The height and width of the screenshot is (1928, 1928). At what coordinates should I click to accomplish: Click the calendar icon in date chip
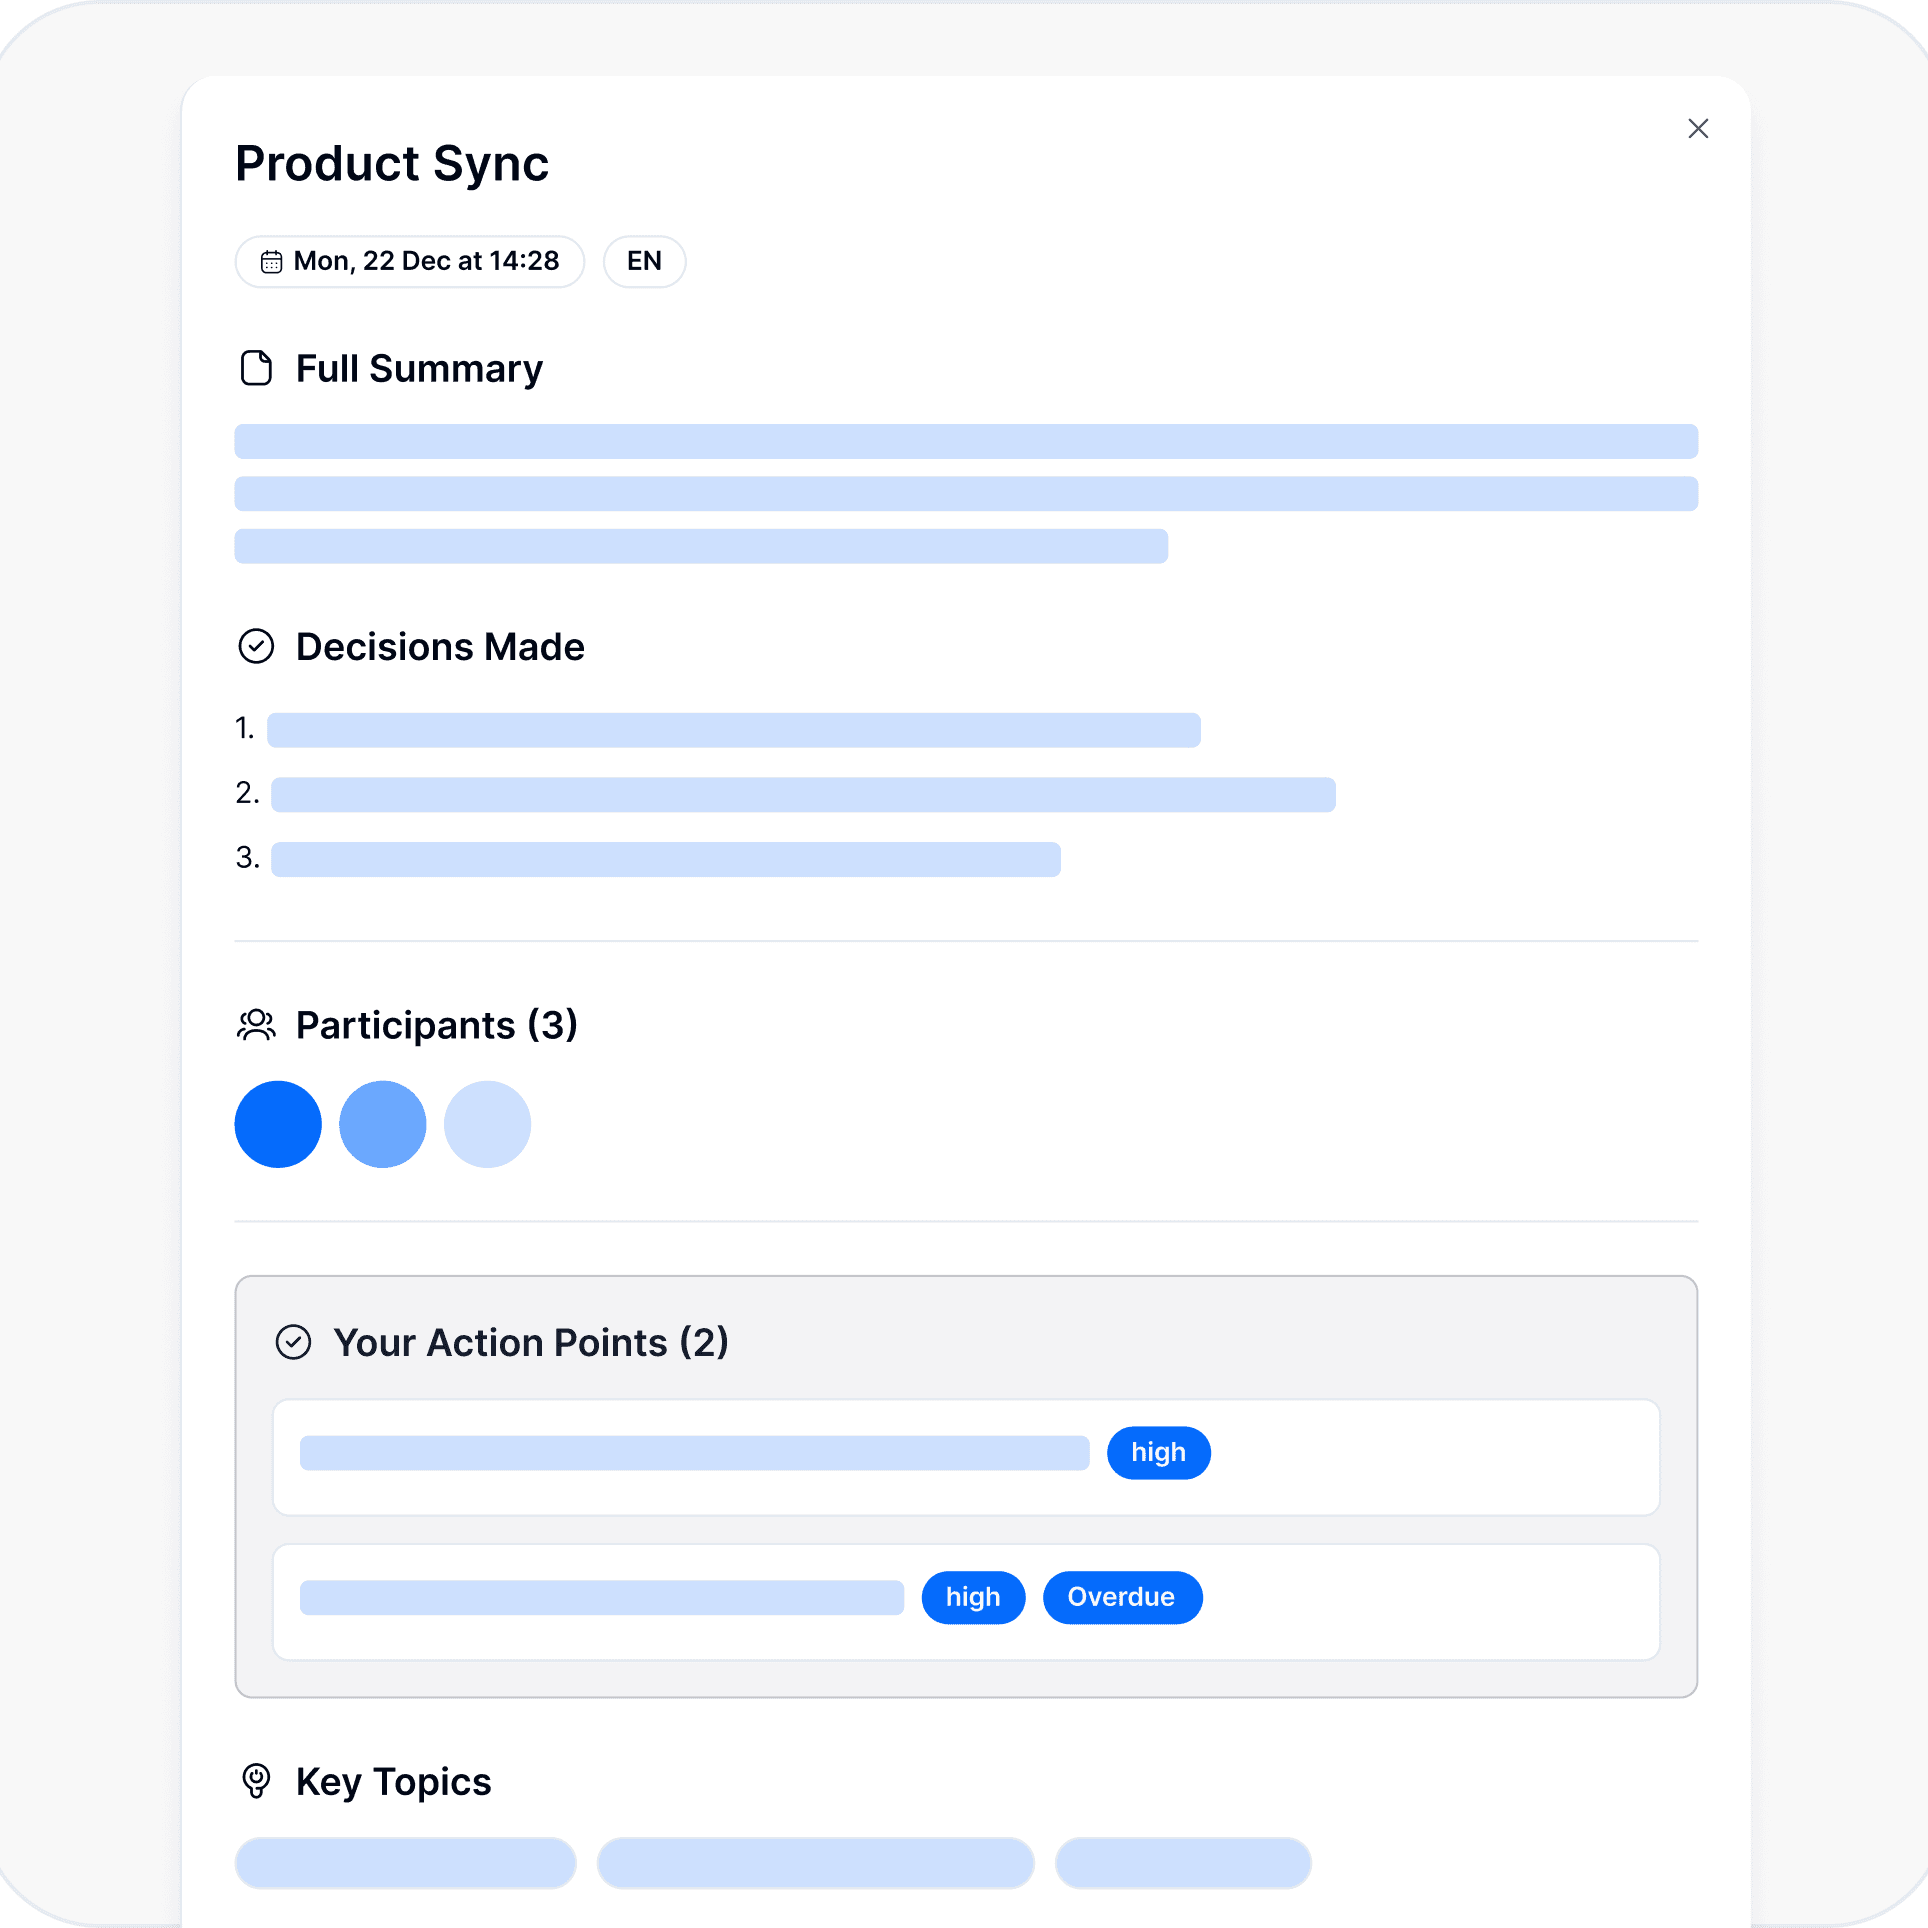point(271,262)
